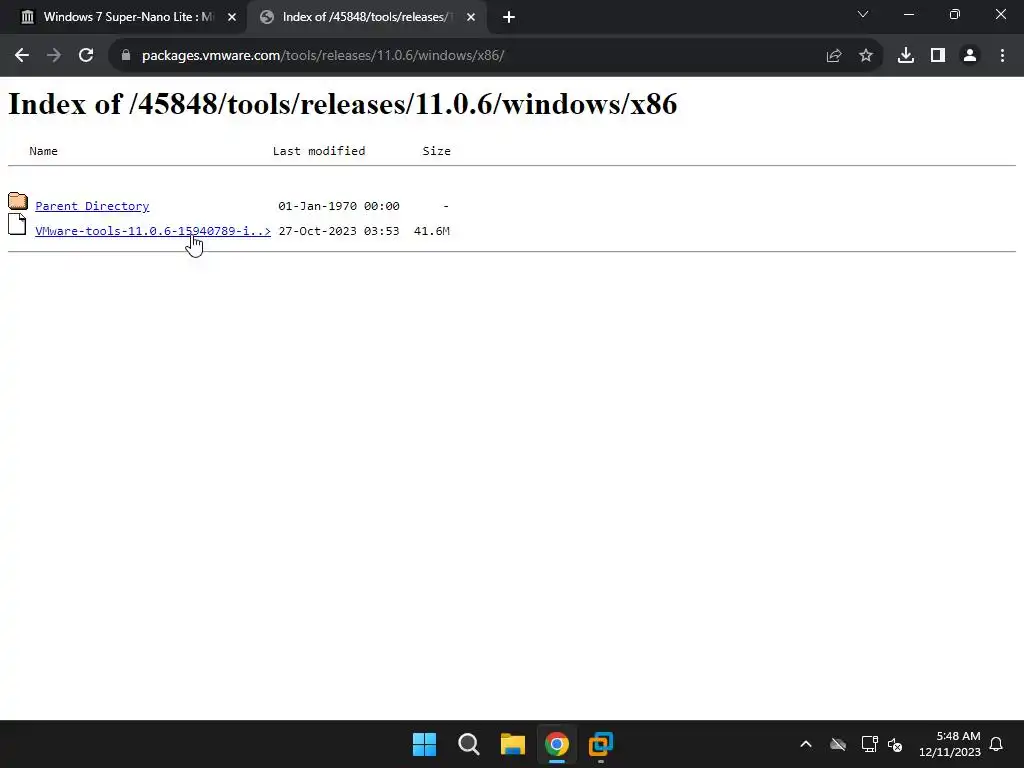
Task: Click the OneDrive cloud tray icon
Action: [x=838, y=744]
